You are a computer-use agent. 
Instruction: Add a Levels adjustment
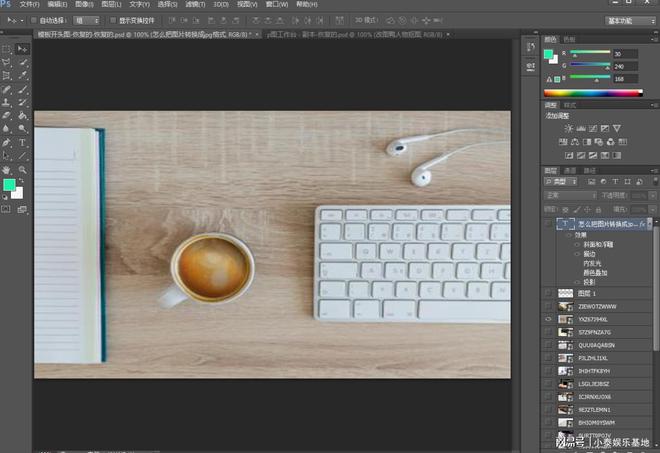tap(581, 128)
